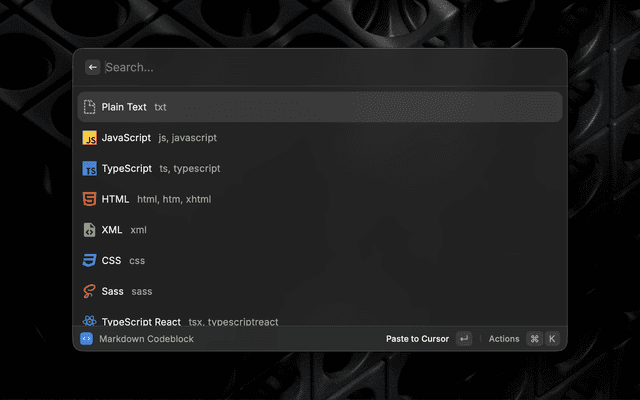The height and width of the screenshot is (400, 640).
Task: Click the Markdown Codeblock extension icon
Action: pos(86,339)
